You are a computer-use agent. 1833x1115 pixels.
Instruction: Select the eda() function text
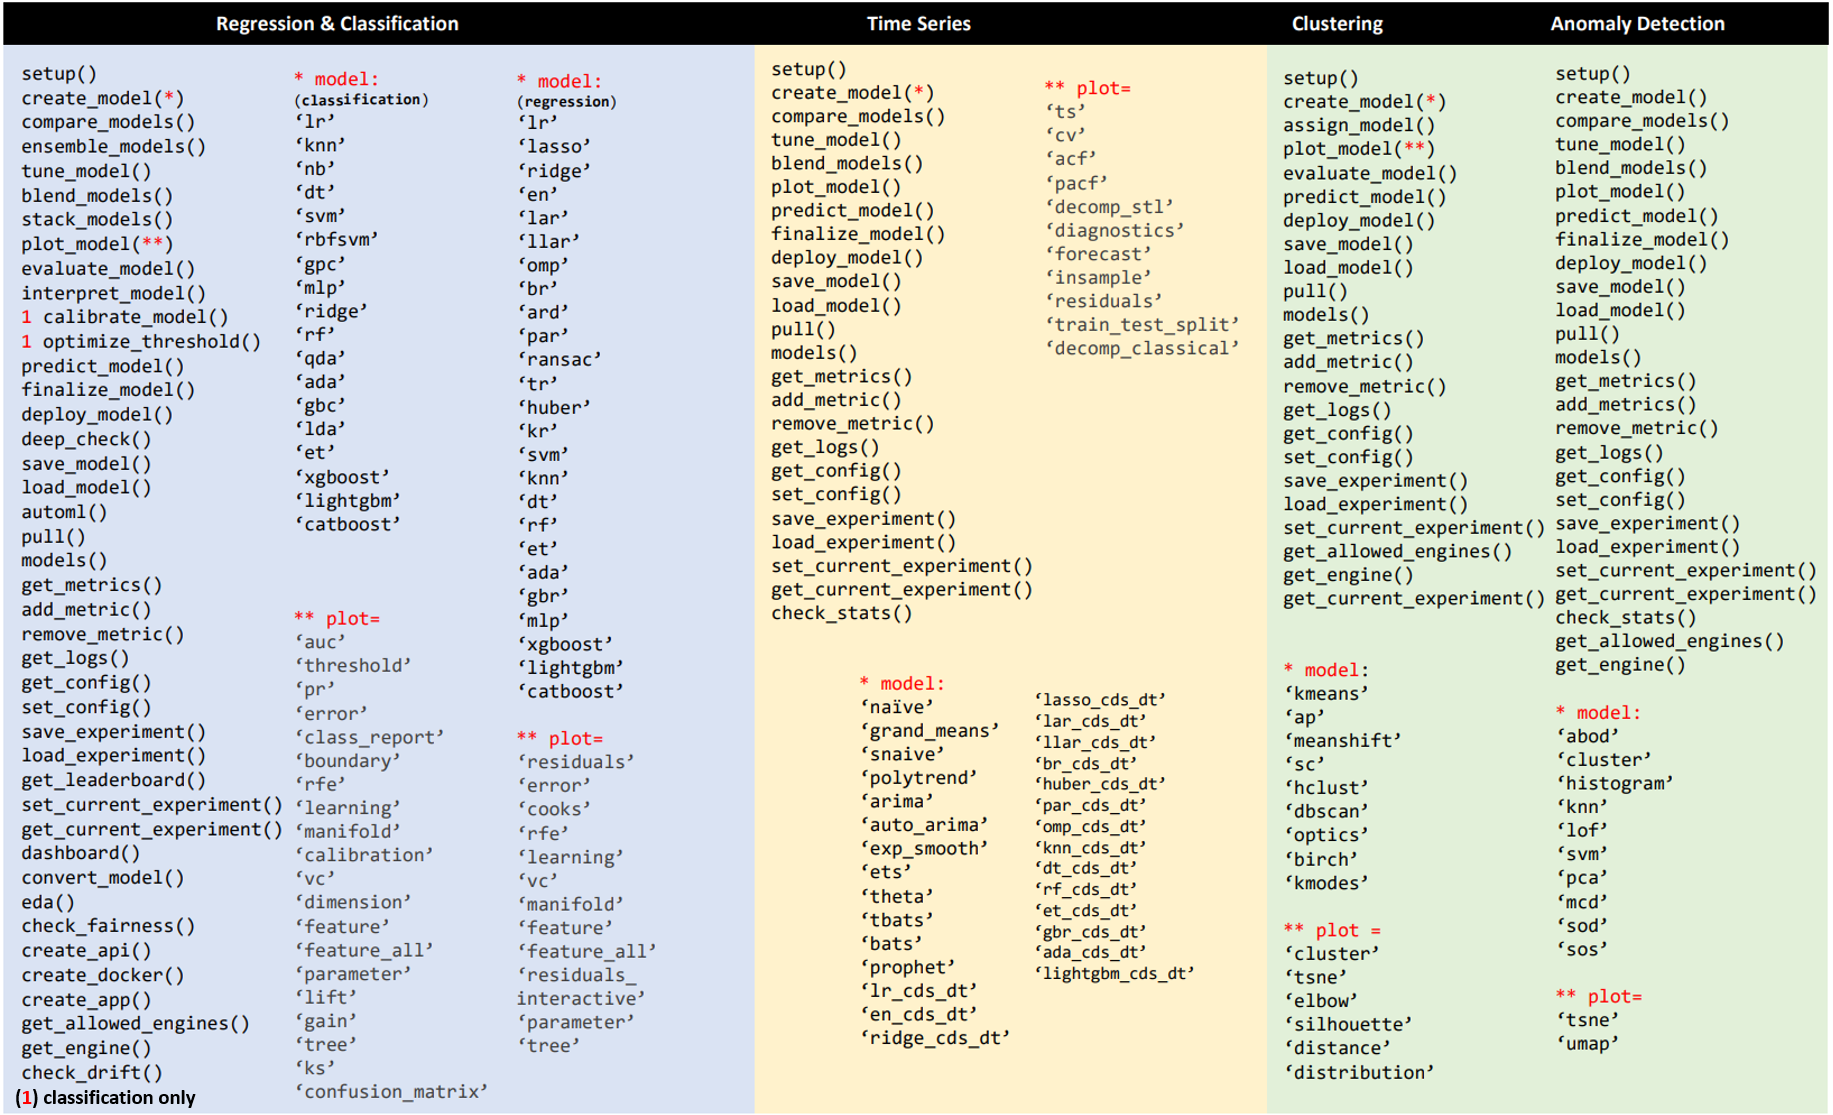(x=48, y=902)
